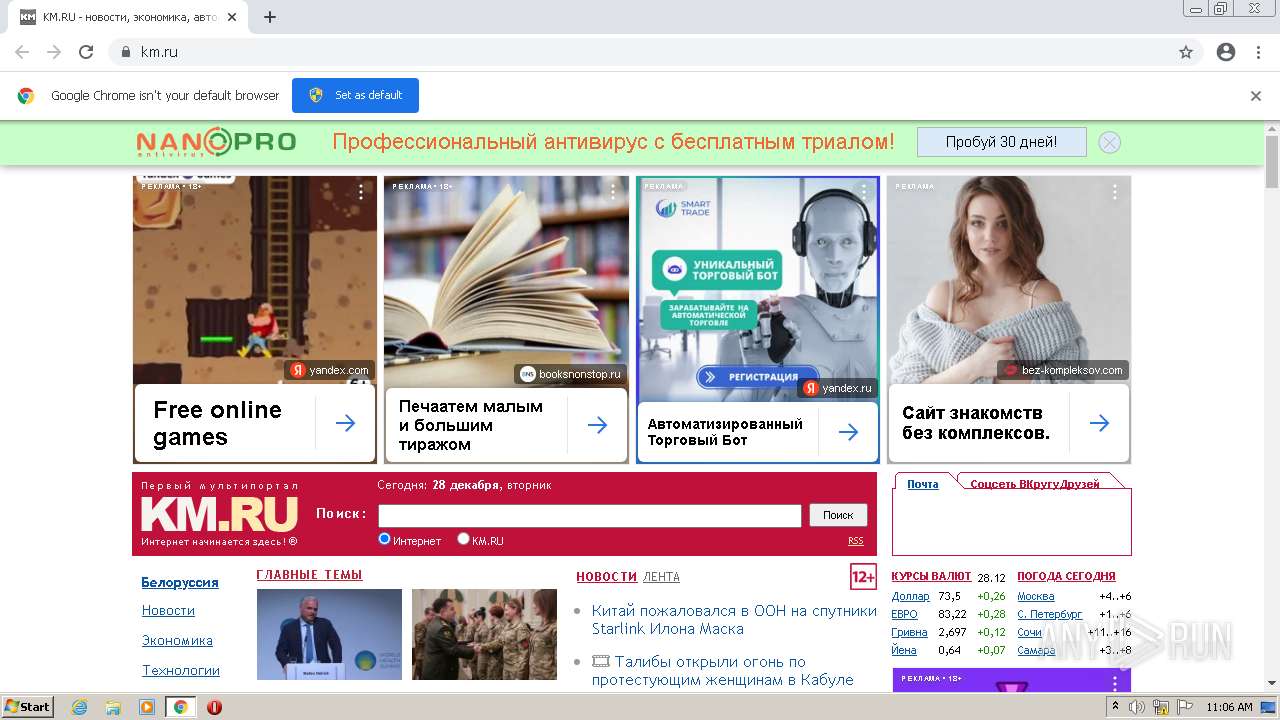Viewport: 1280px width, 720px height.
Task: Reload the km.ru page
Action: pyautogui.click(x=86, y=52)
